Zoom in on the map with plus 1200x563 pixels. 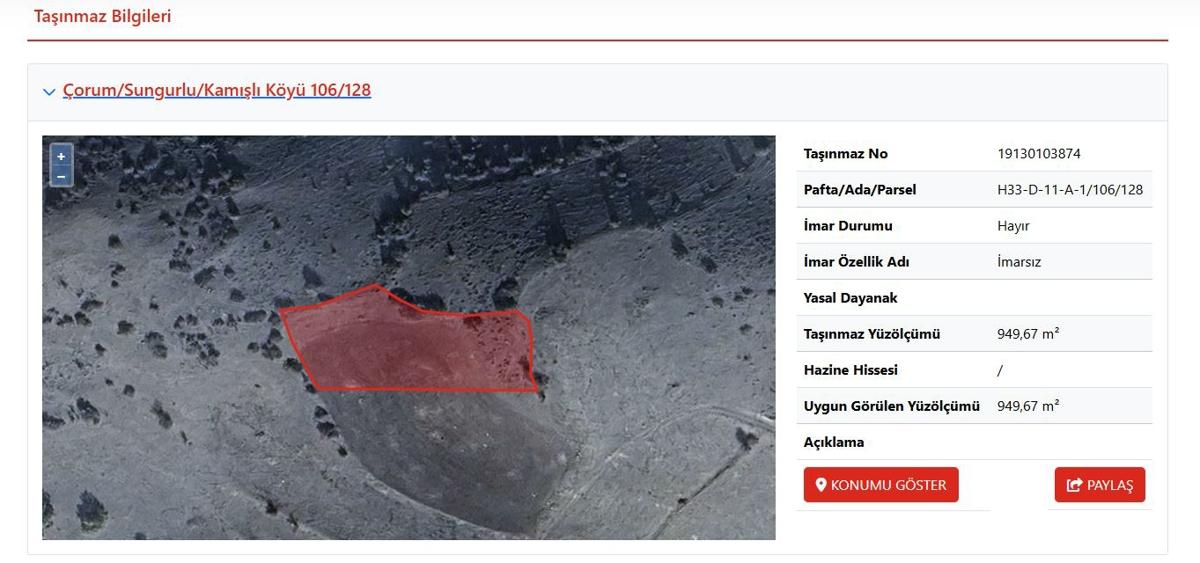coord(61,157)
